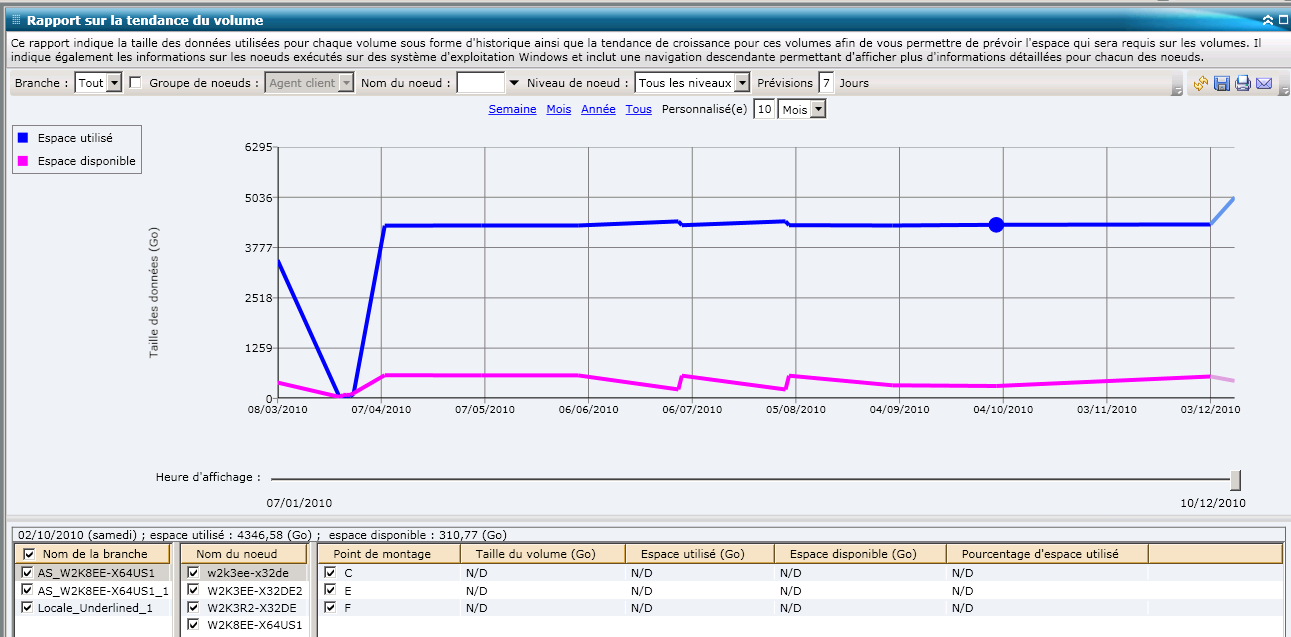Uncheck the Locale_Underlined_1 branch checkbox

[x=28, y=607]
